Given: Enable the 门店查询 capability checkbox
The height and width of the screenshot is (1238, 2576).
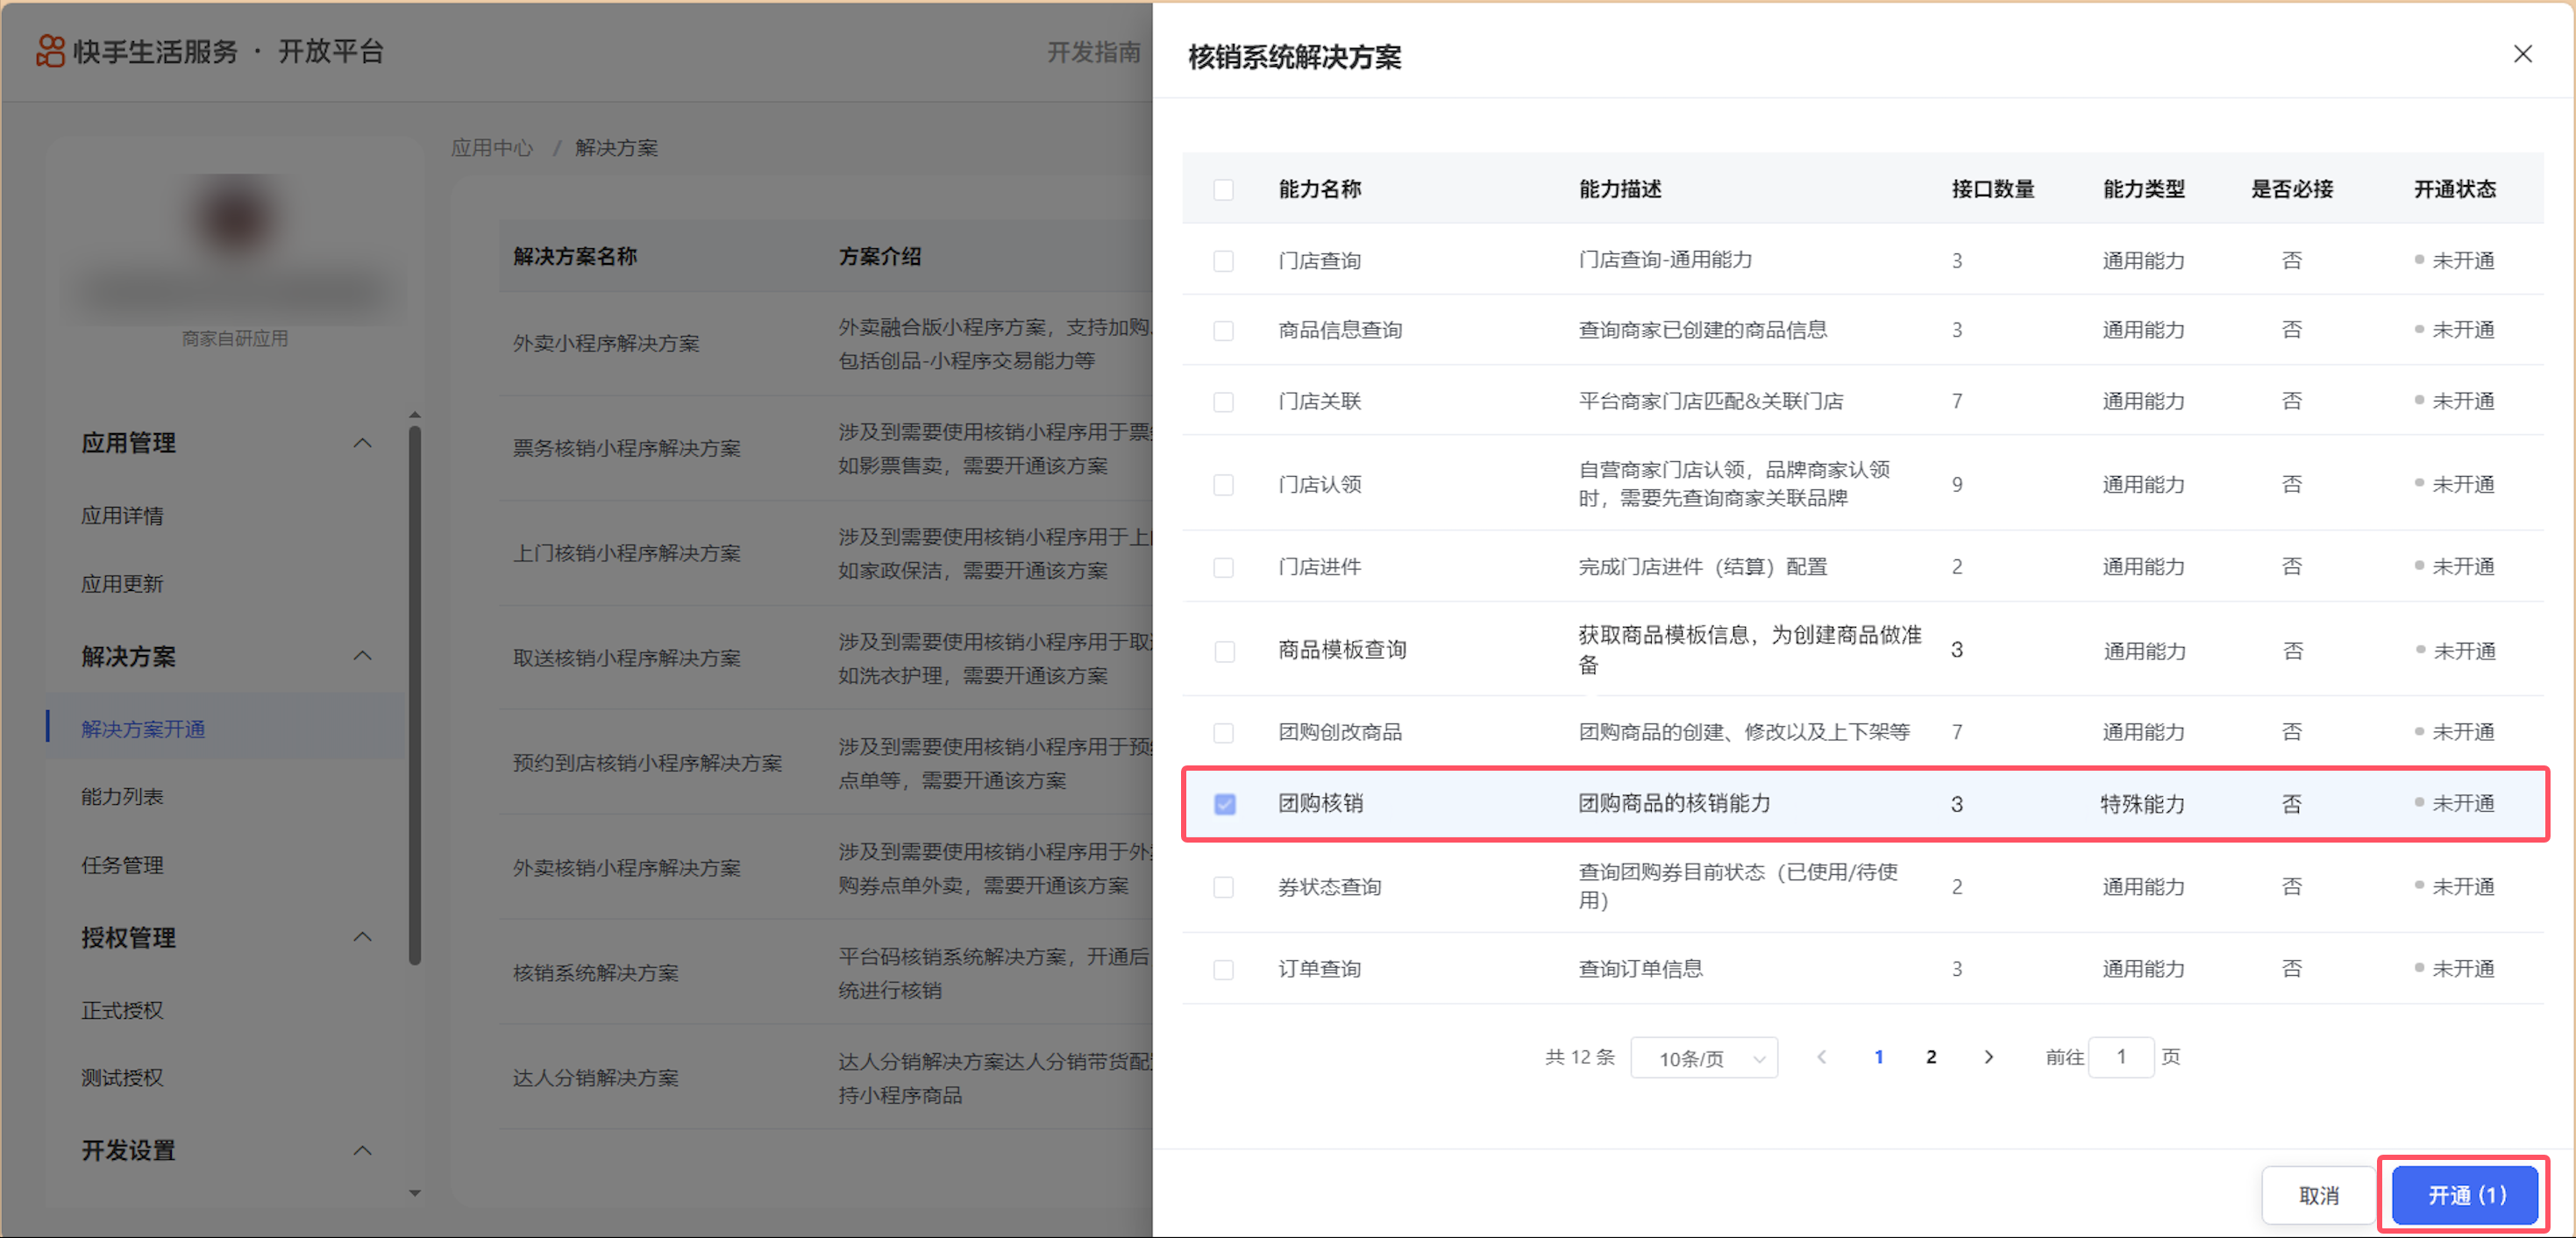Looking at the screenshot, I should 1224,260.
